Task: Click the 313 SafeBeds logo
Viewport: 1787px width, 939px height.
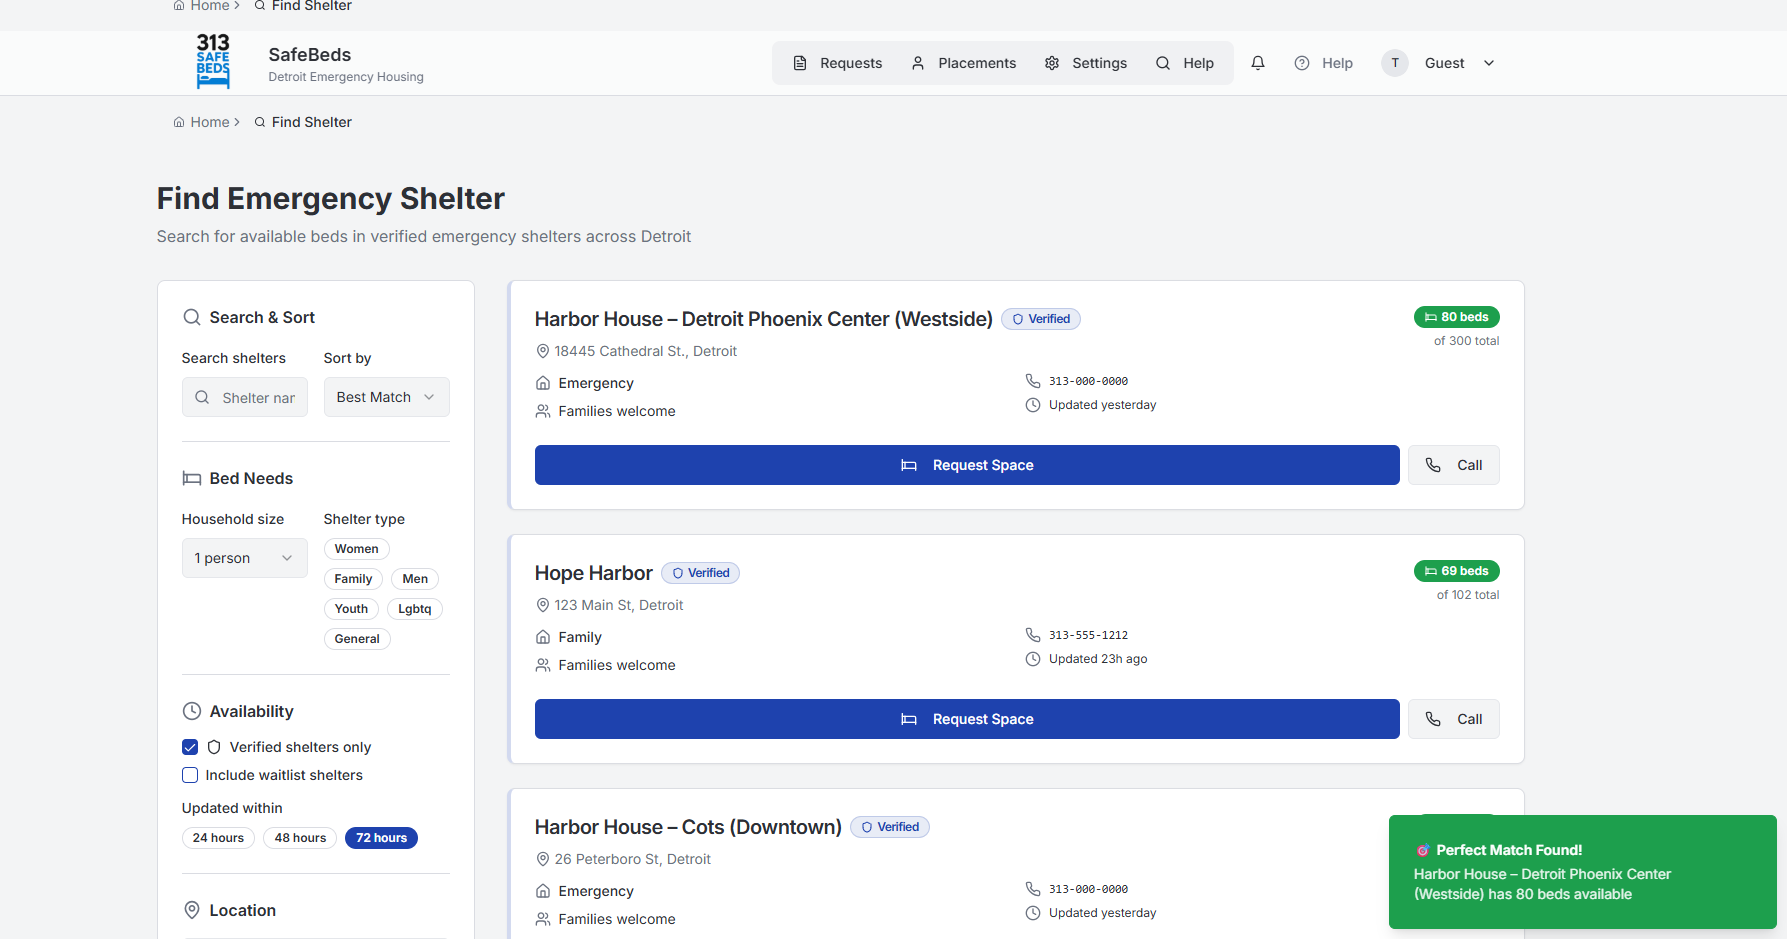Action: [213, 62]
